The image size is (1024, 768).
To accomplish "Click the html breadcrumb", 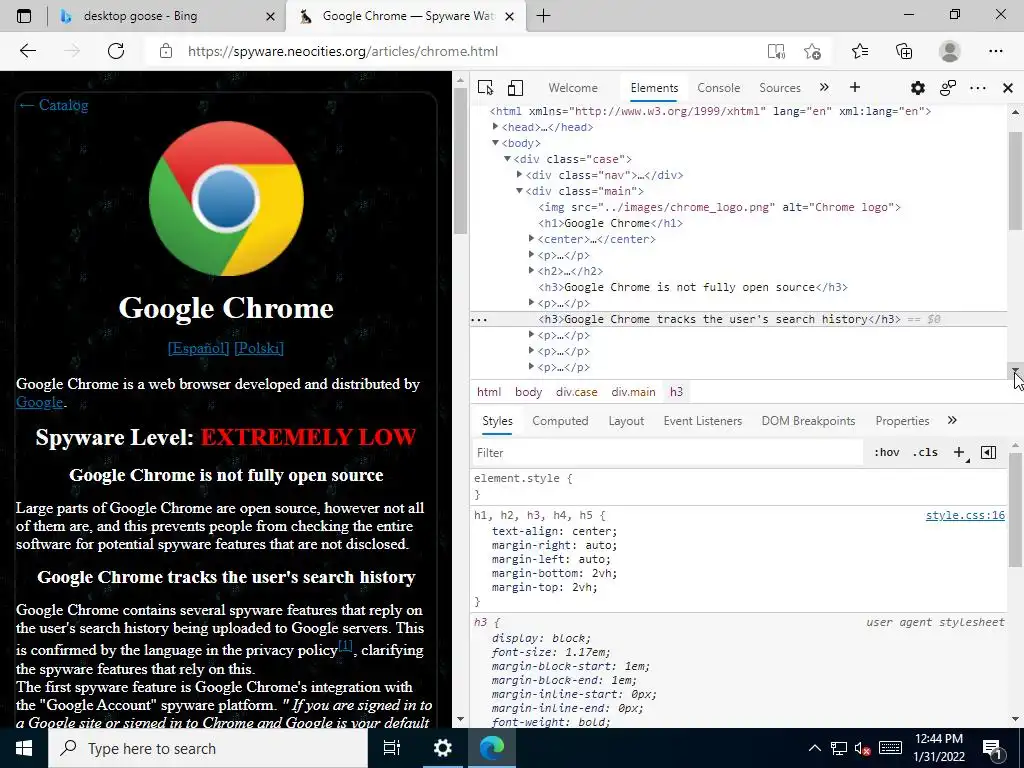I will coord(488,392).
